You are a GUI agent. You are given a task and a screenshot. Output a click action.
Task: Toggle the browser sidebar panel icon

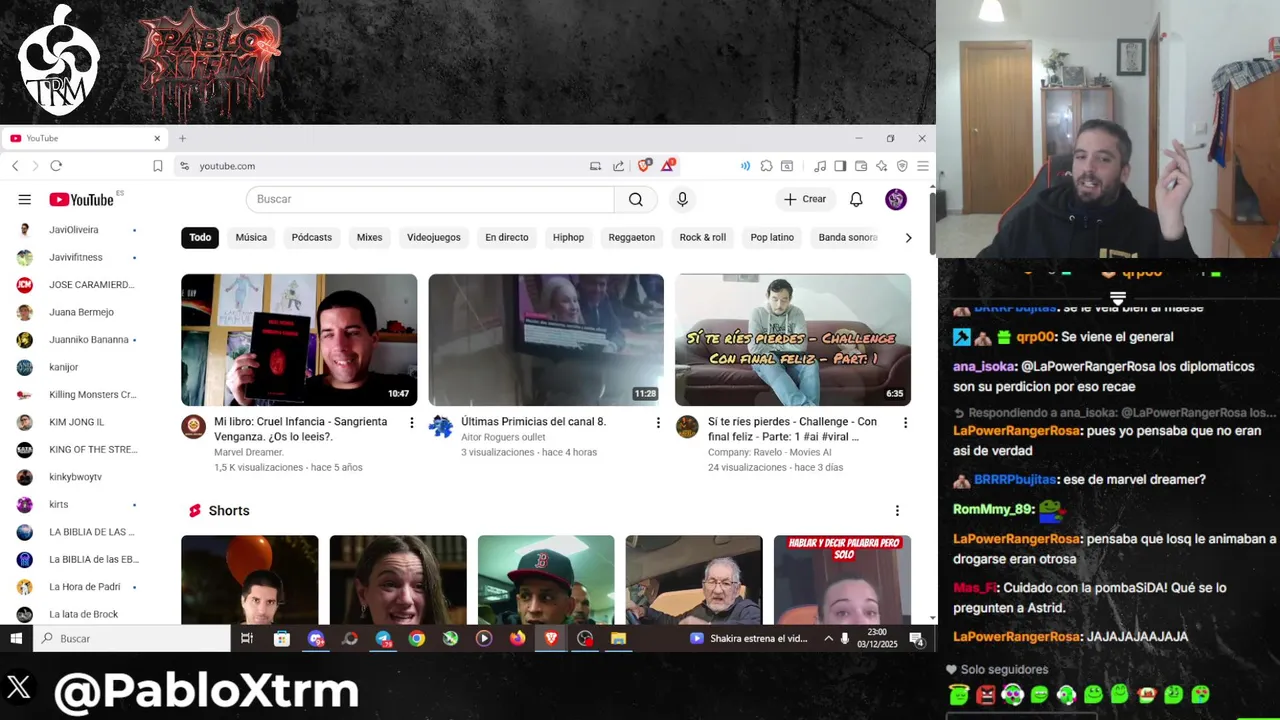(840, 166)
